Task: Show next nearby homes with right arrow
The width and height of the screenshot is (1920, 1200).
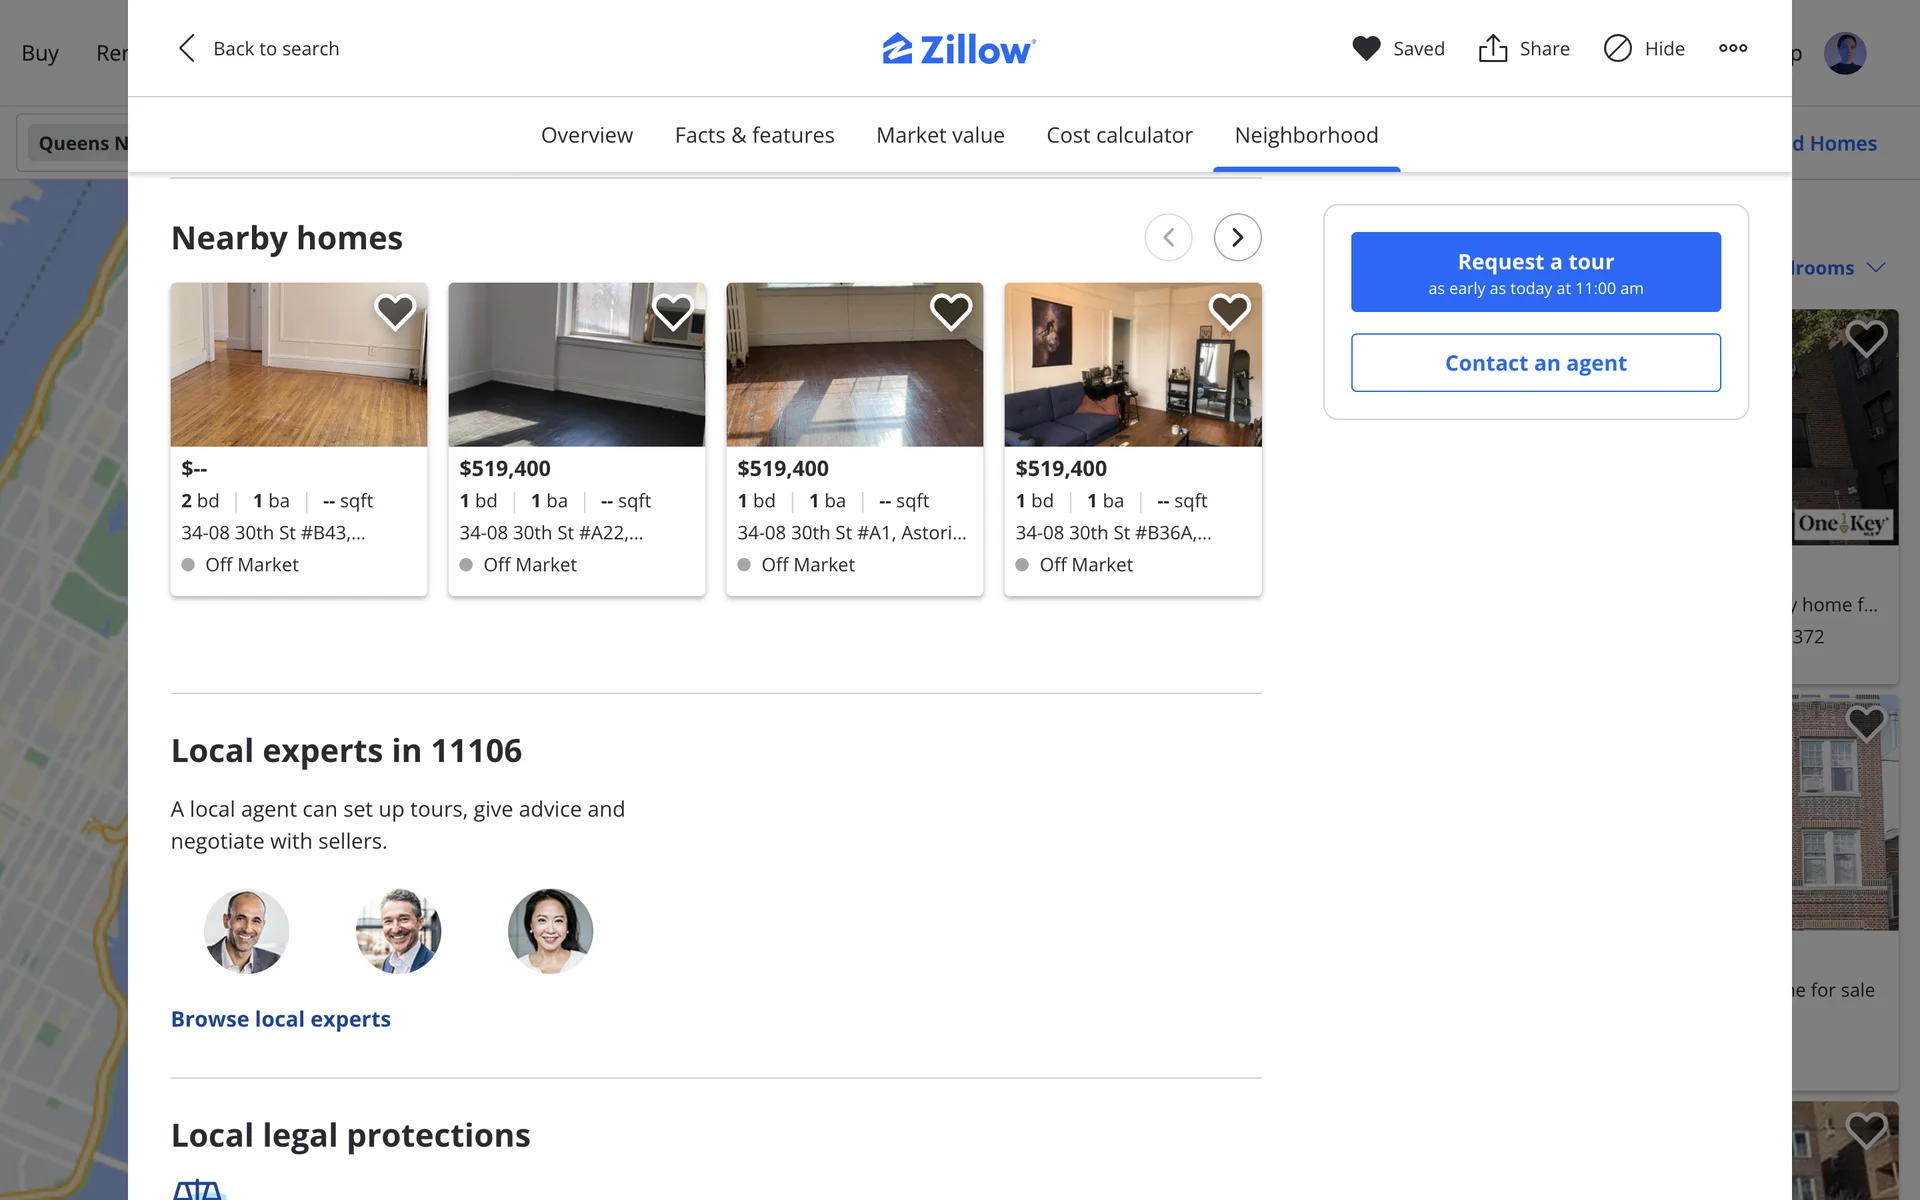Action: (1237, 237)
